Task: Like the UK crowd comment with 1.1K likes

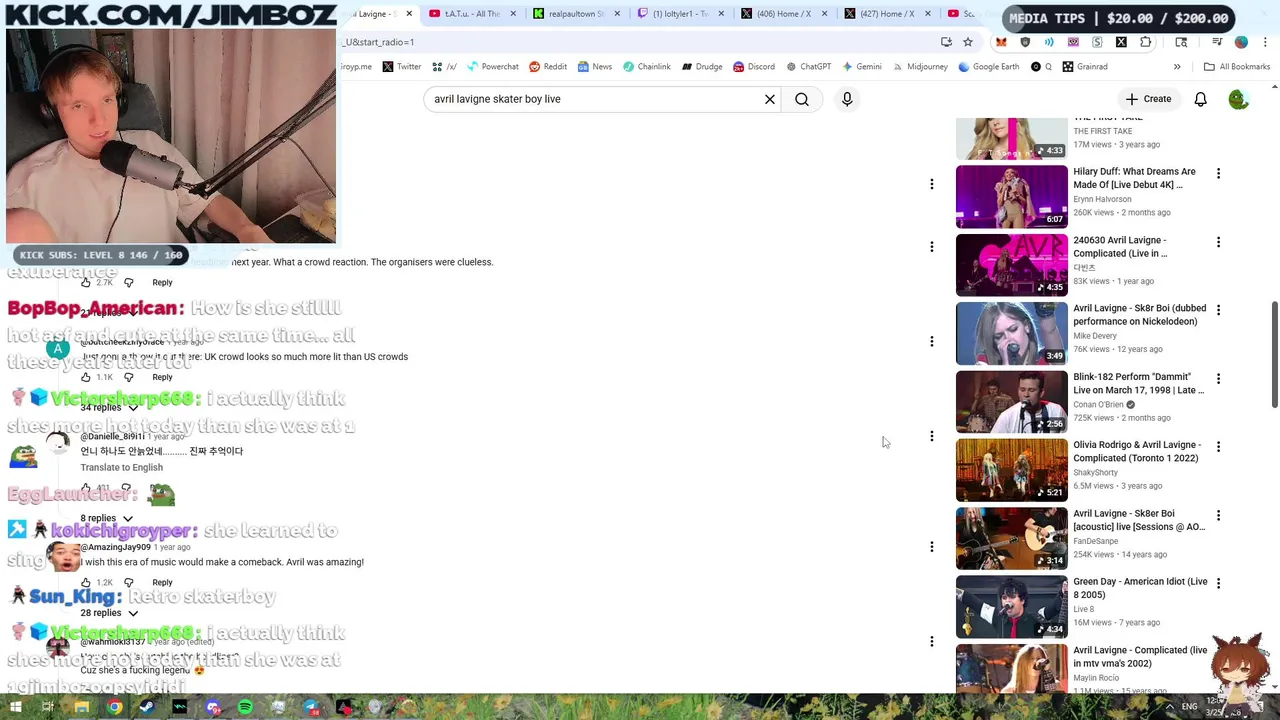Action: point(86,377)
